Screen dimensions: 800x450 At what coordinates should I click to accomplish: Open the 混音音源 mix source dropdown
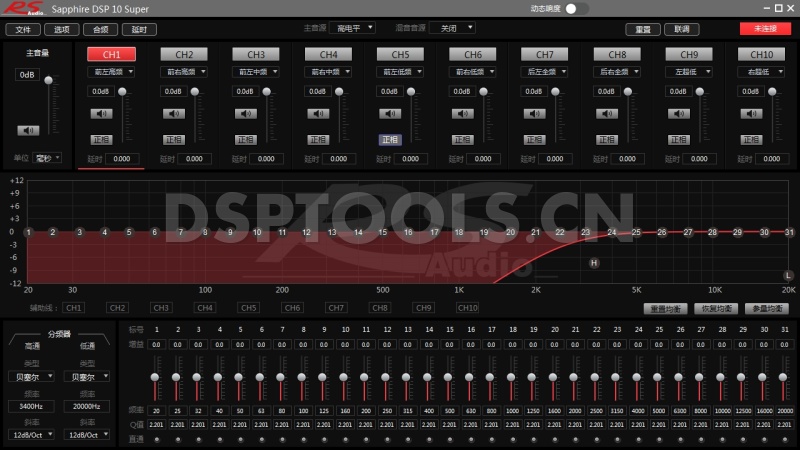point(453,28)
